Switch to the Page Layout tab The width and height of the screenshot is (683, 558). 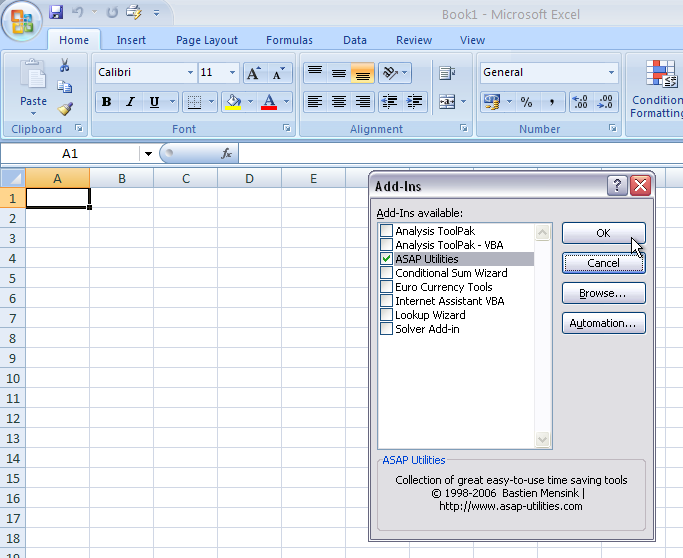pyautogui.click(x=207, y=40)
